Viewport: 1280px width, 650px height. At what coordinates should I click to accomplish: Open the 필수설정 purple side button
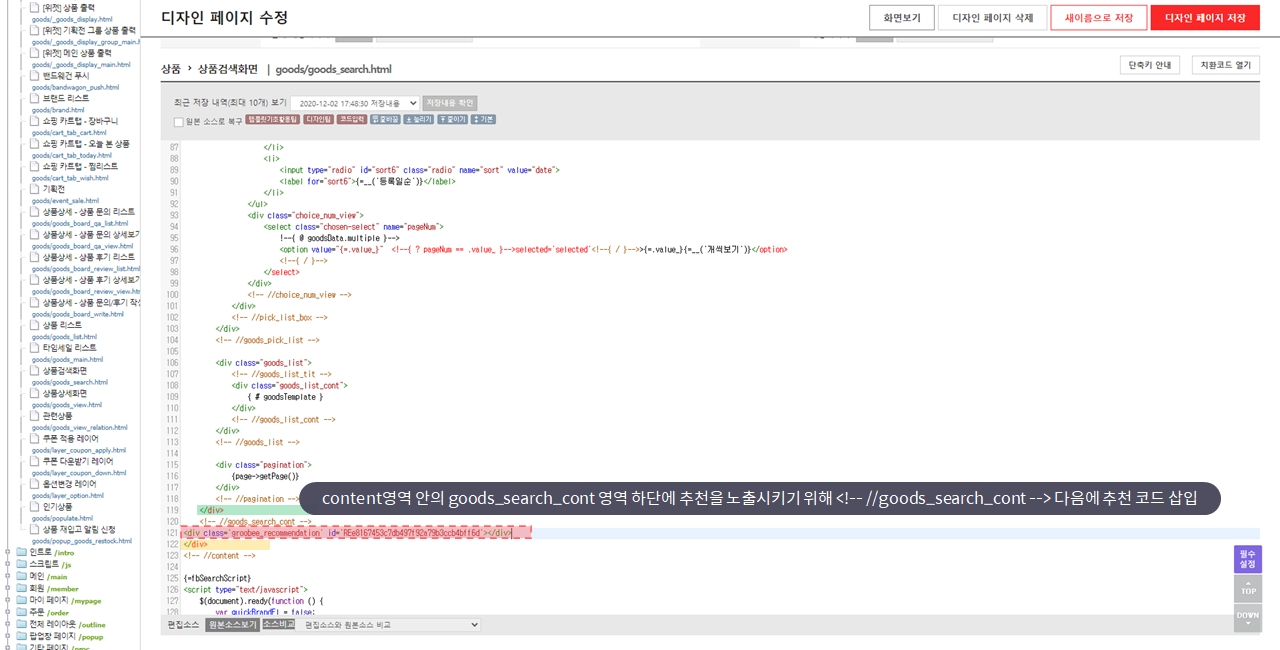point(1248,559)
